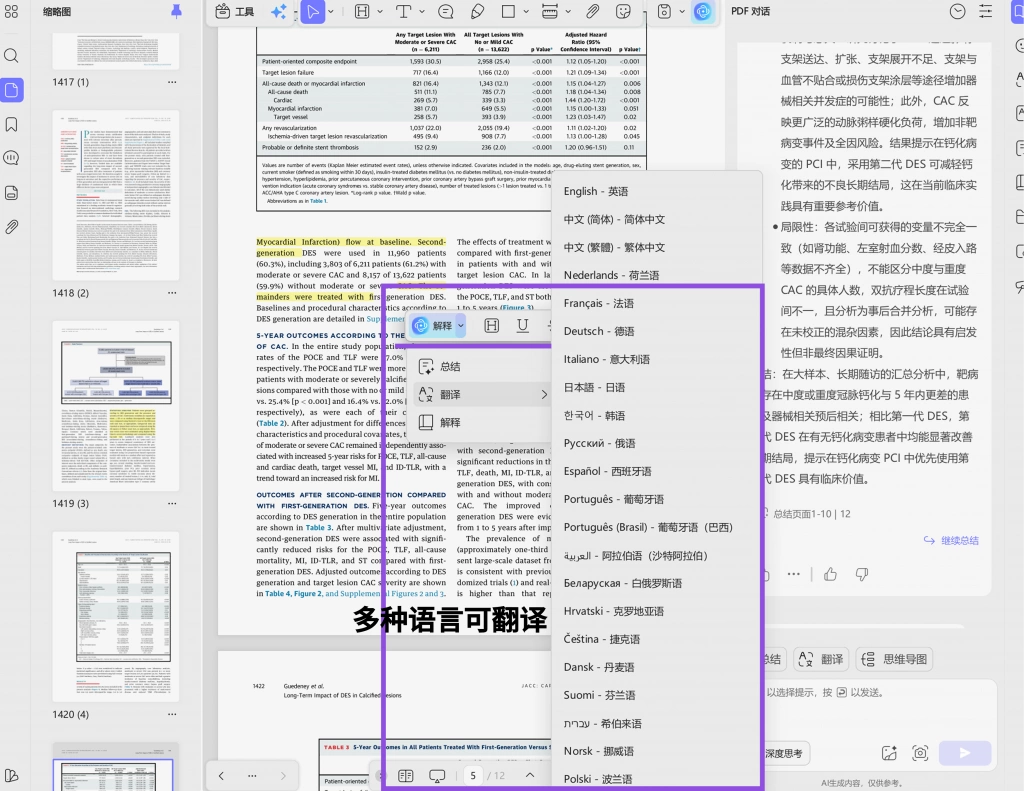Open the text tool dropdown arrow
Viewport: 1024px width, 791px height.
point(421,12)
